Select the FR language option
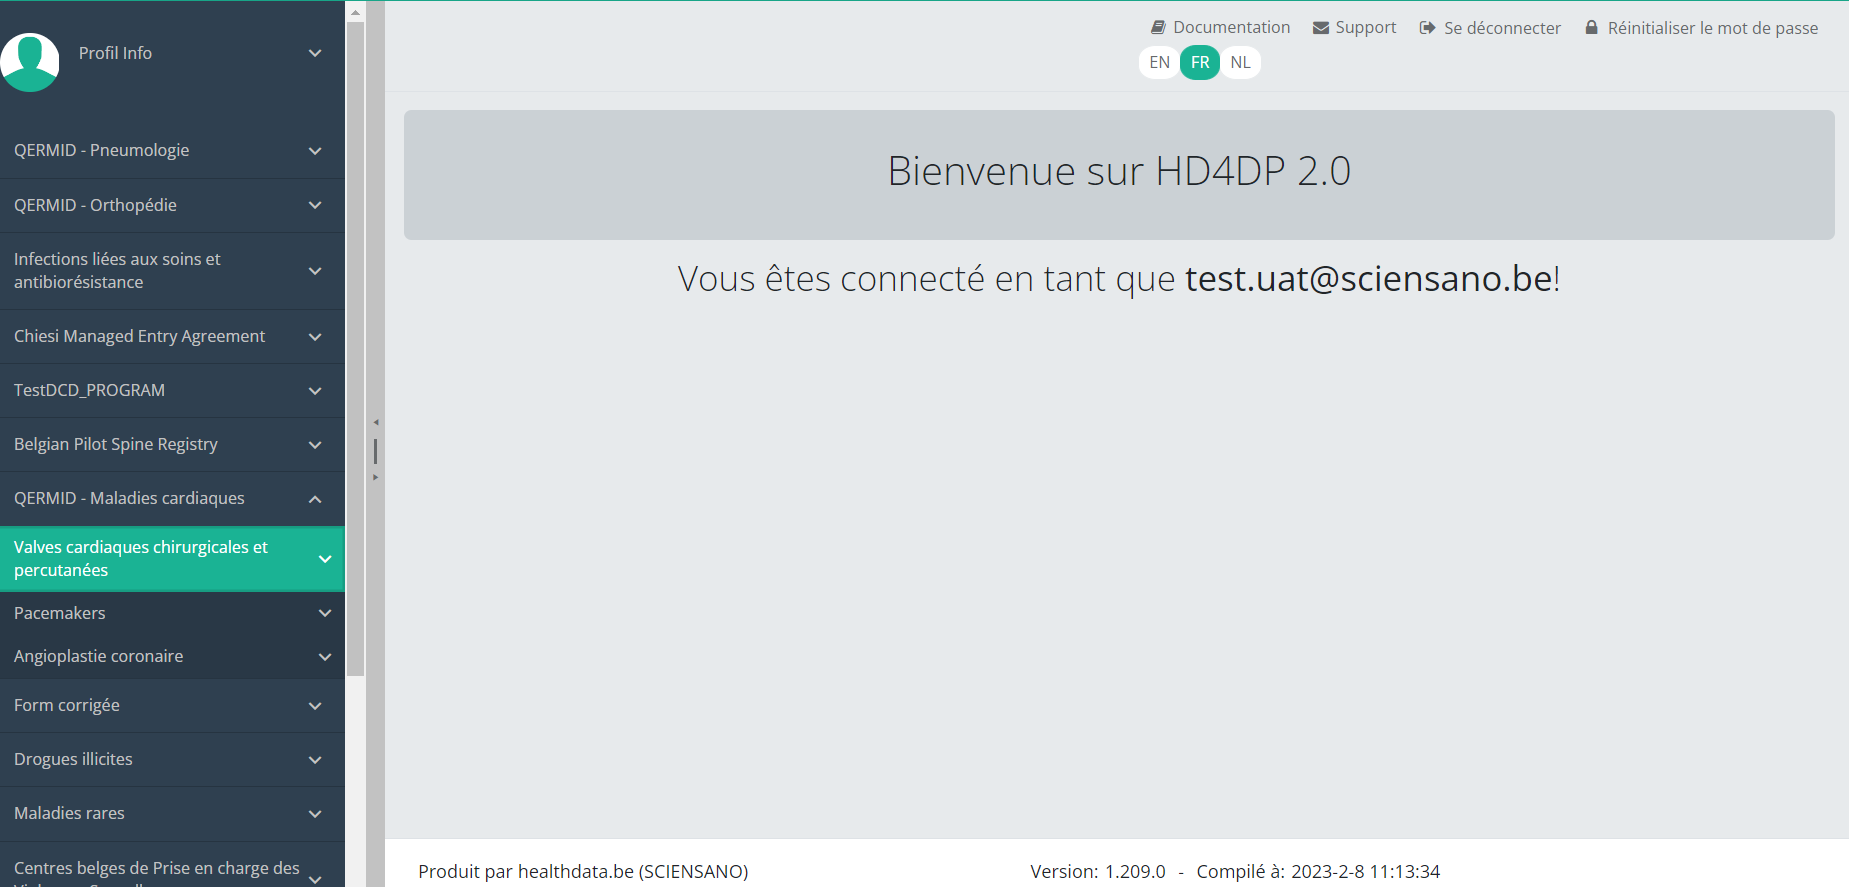The height and width of the screenshot is (887, 1849). coord(1200,62)
